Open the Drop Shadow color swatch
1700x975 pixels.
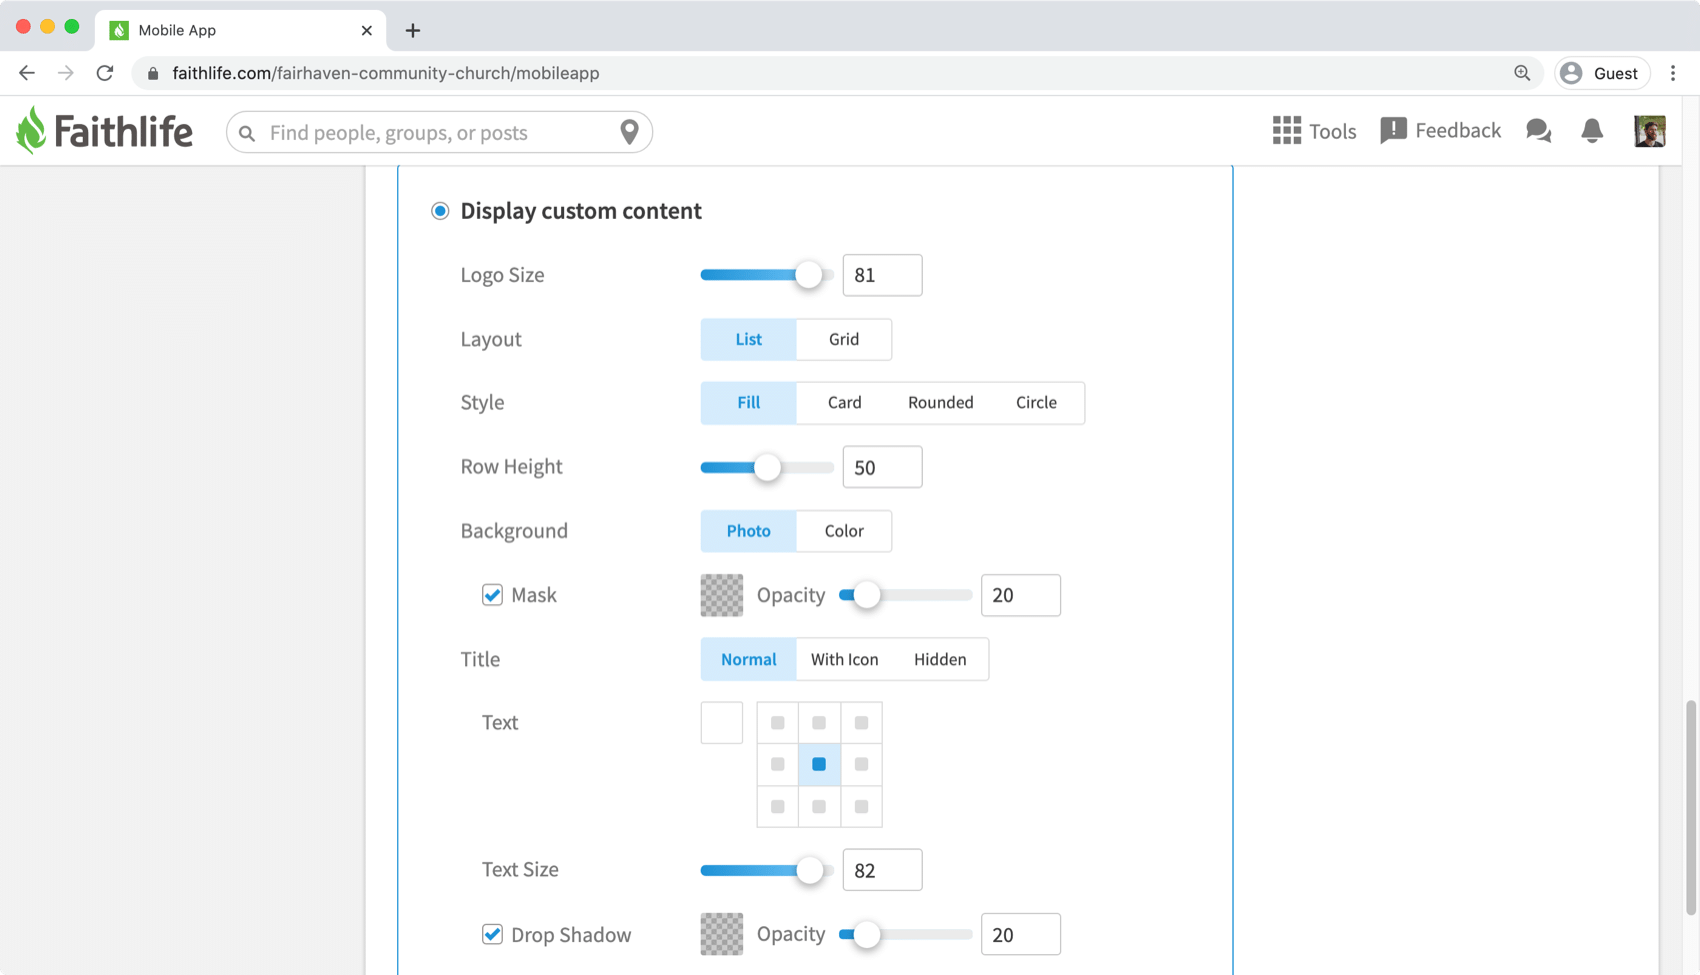coord(722,934)
